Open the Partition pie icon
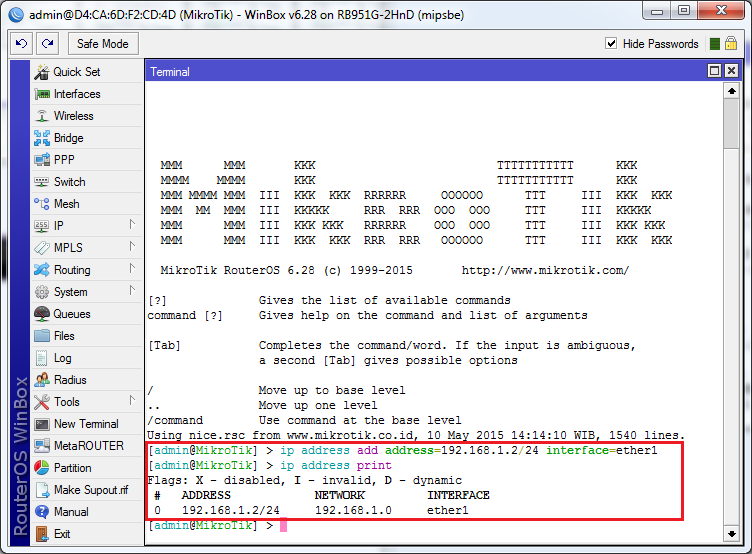The height and width of the screenshot is (554, 752). pos(42,468)
